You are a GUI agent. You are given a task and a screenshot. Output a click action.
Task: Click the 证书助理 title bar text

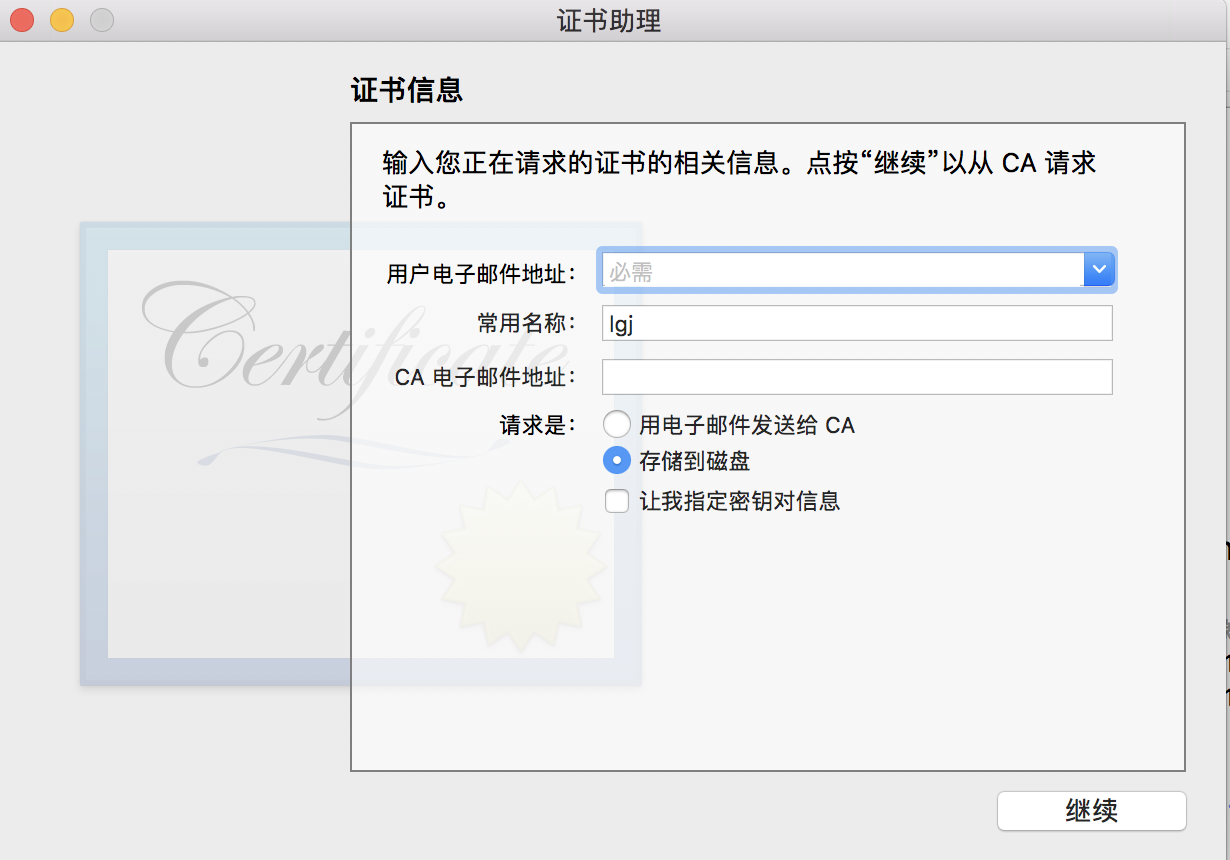point(609,20)
